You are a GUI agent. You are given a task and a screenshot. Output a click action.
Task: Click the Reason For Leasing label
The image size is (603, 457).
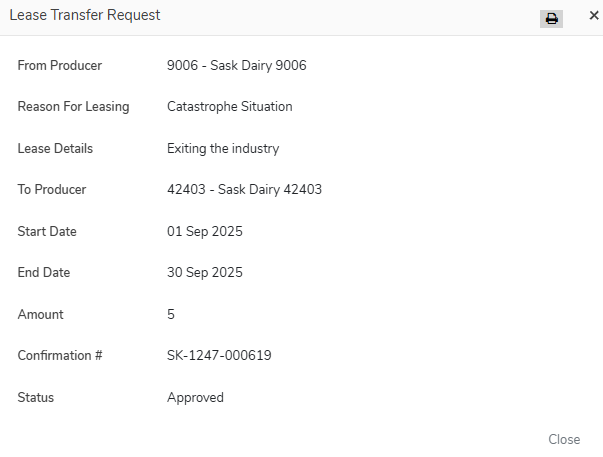point(73,107)
